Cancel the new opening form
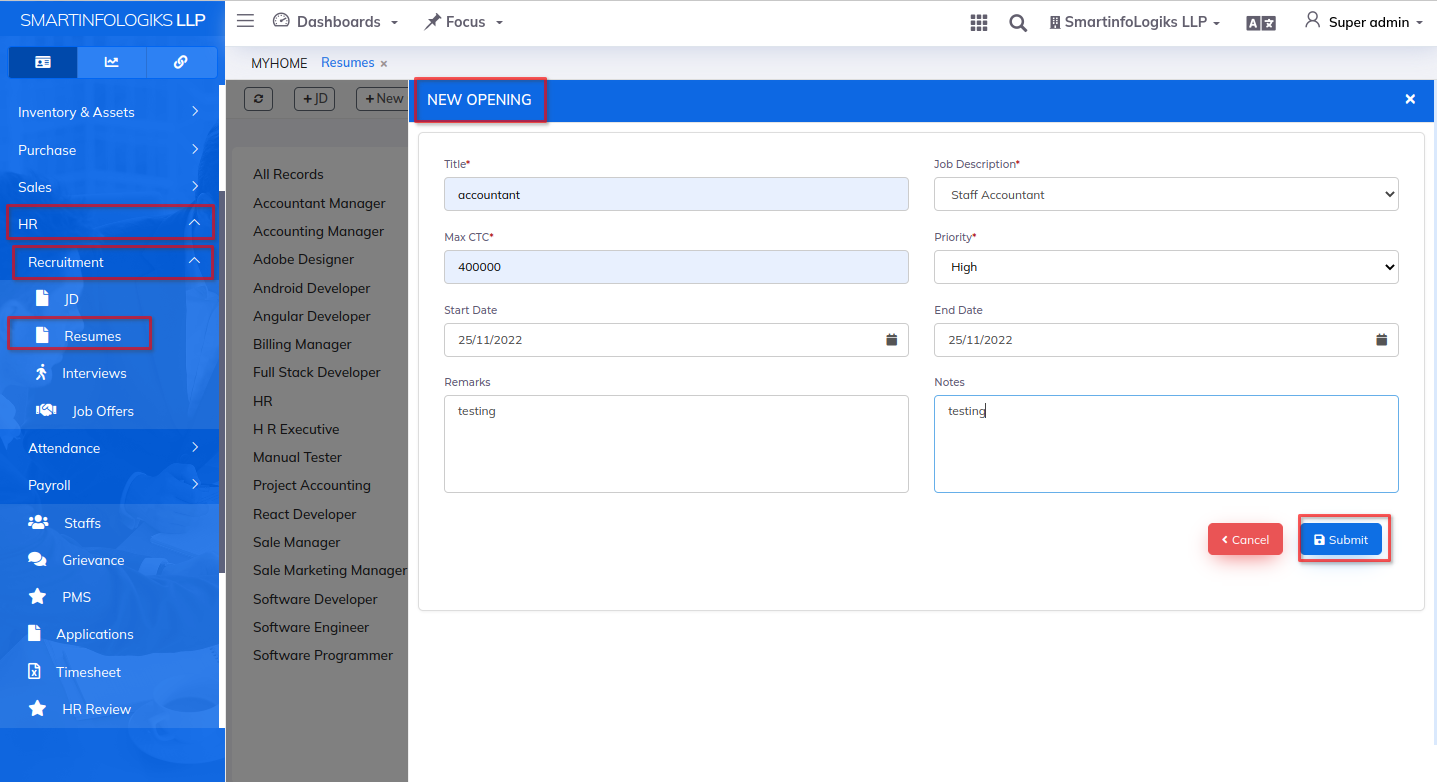1437x782 pixels. click(1245, 539)
